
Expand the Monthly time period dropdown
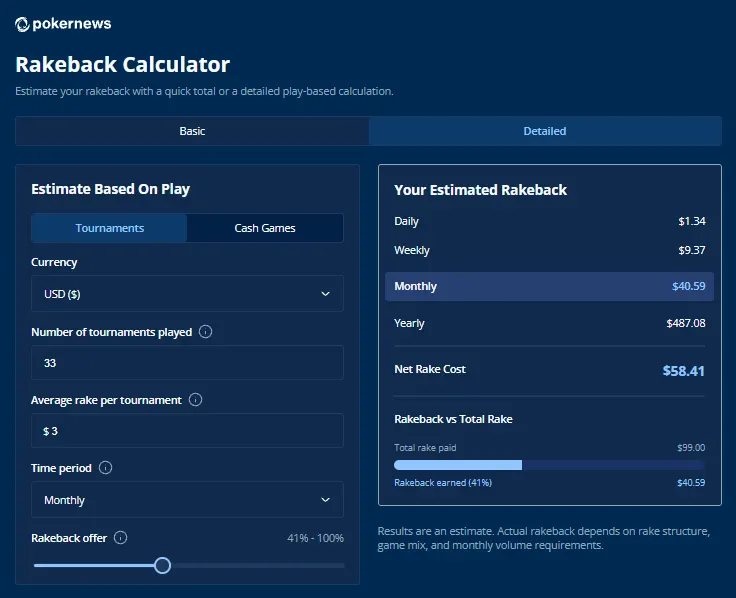(x=187, y=500)
